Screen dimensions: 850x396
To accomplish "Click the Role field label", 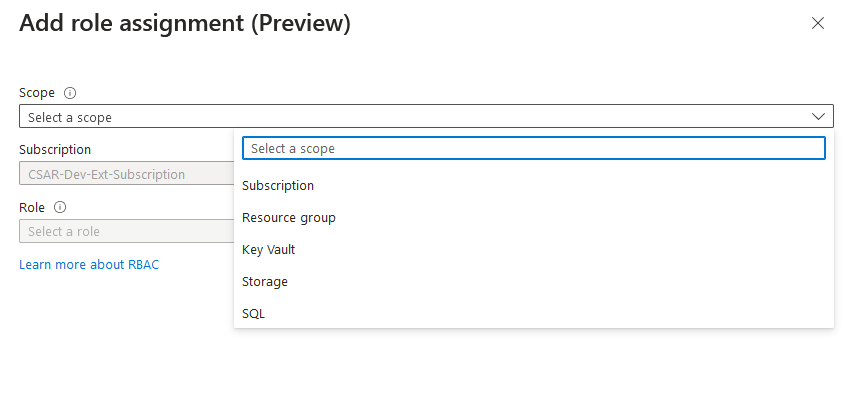I will [32, 207].
